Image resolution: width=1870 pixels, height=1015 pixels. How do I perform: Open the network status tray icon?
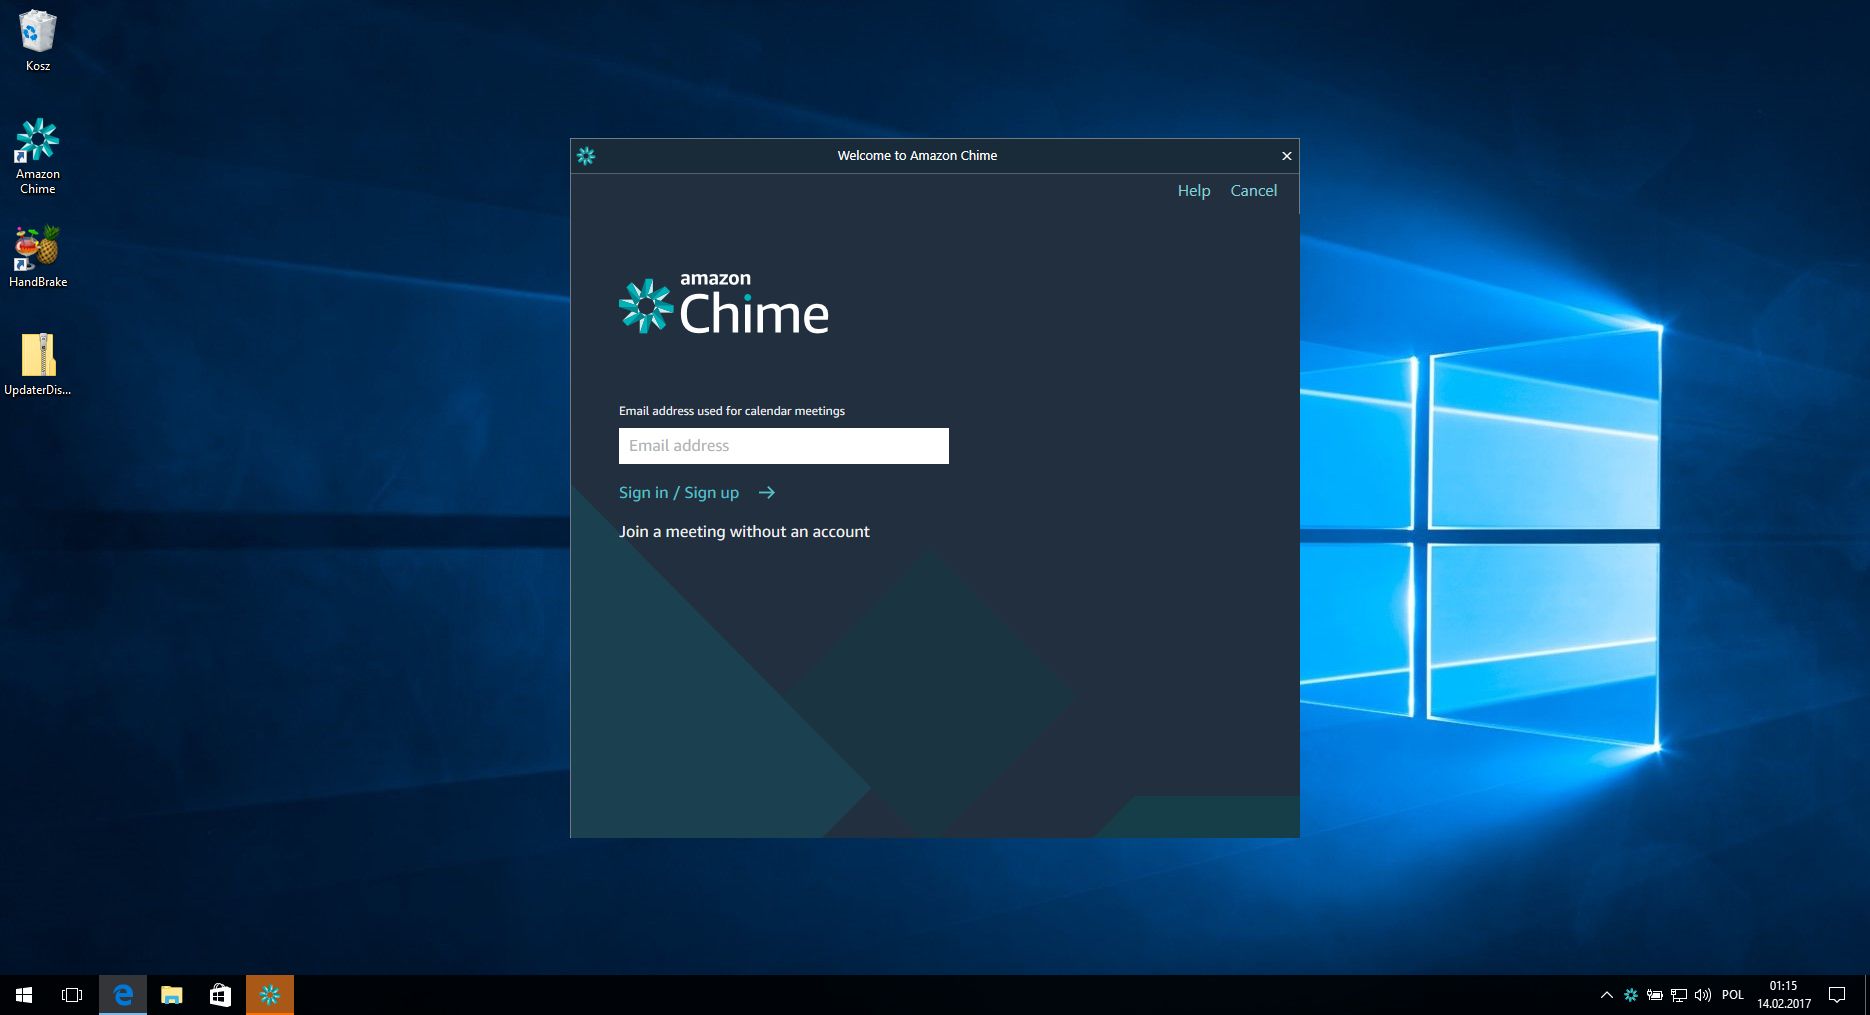pyautogui.click(x=1678, y=994)
